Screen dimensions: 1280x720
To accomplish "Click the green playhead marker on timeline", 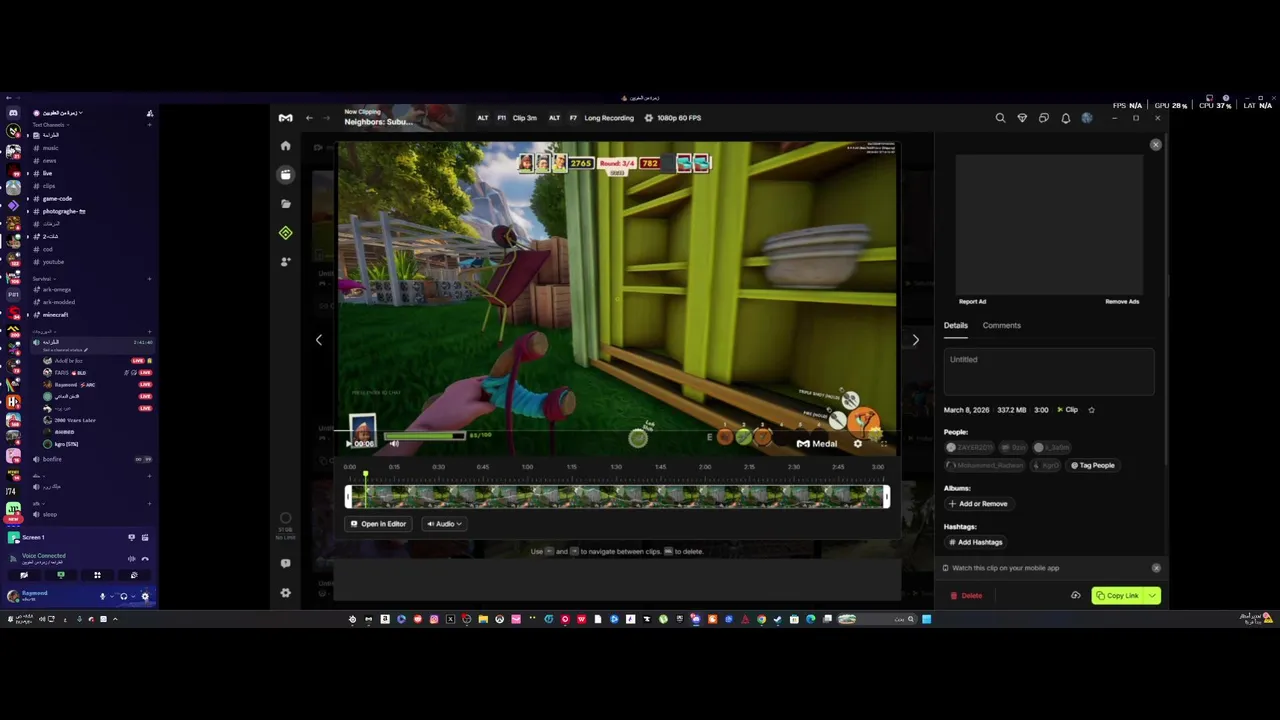I will (x=365, y=474).
